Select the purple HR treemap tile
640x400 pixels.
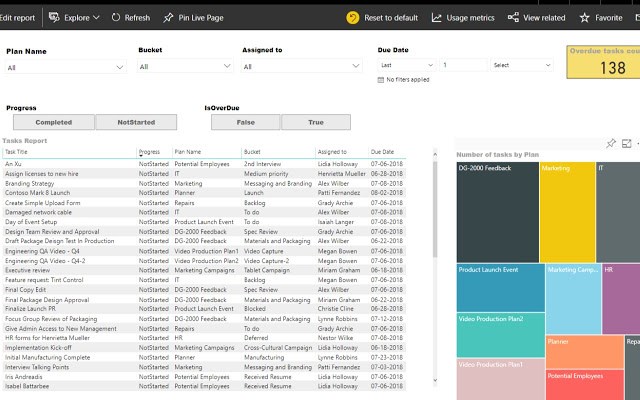[621, 299]
